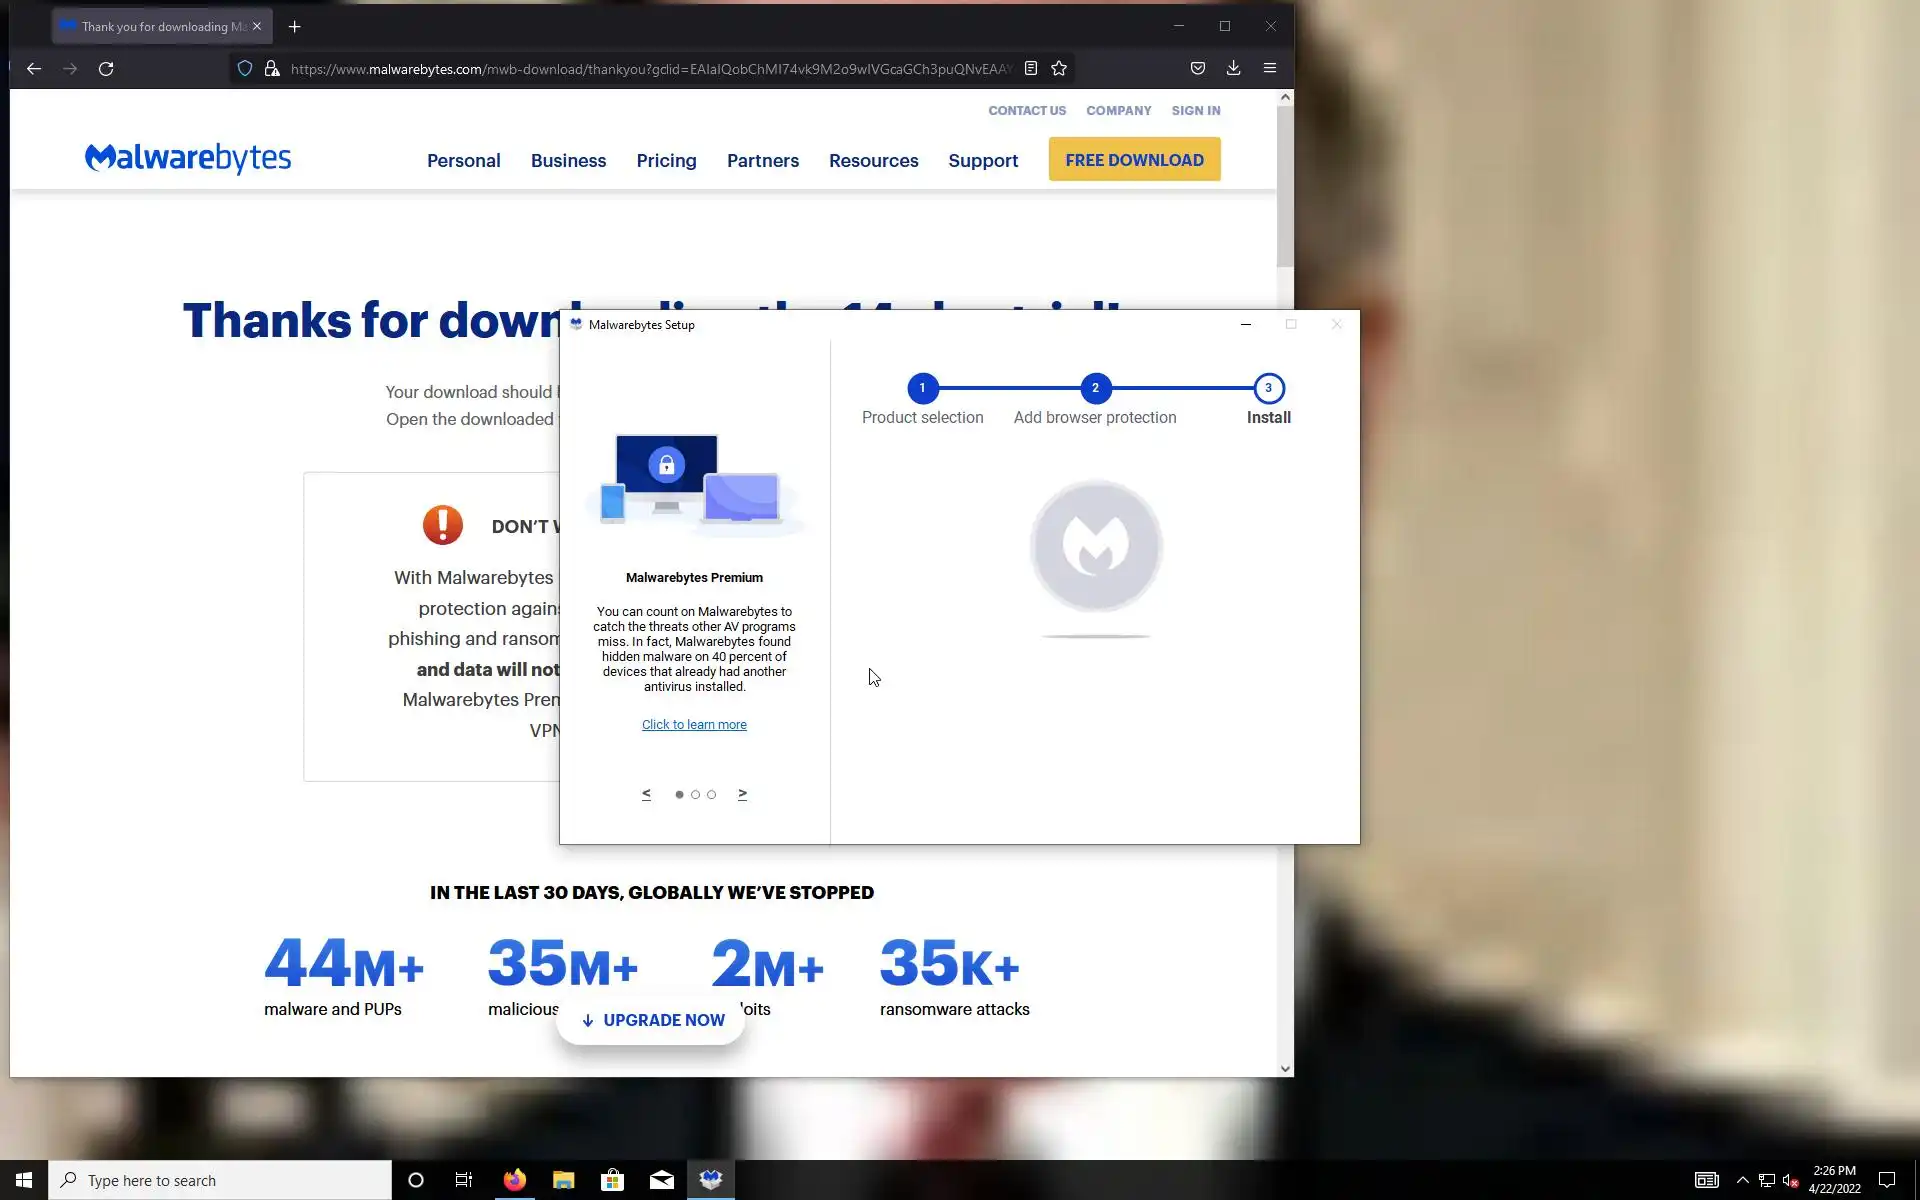This screenshot has height=1200, width=1920.
Task: Click the Windows taskbar search box
Action: tap(220, 1180)
